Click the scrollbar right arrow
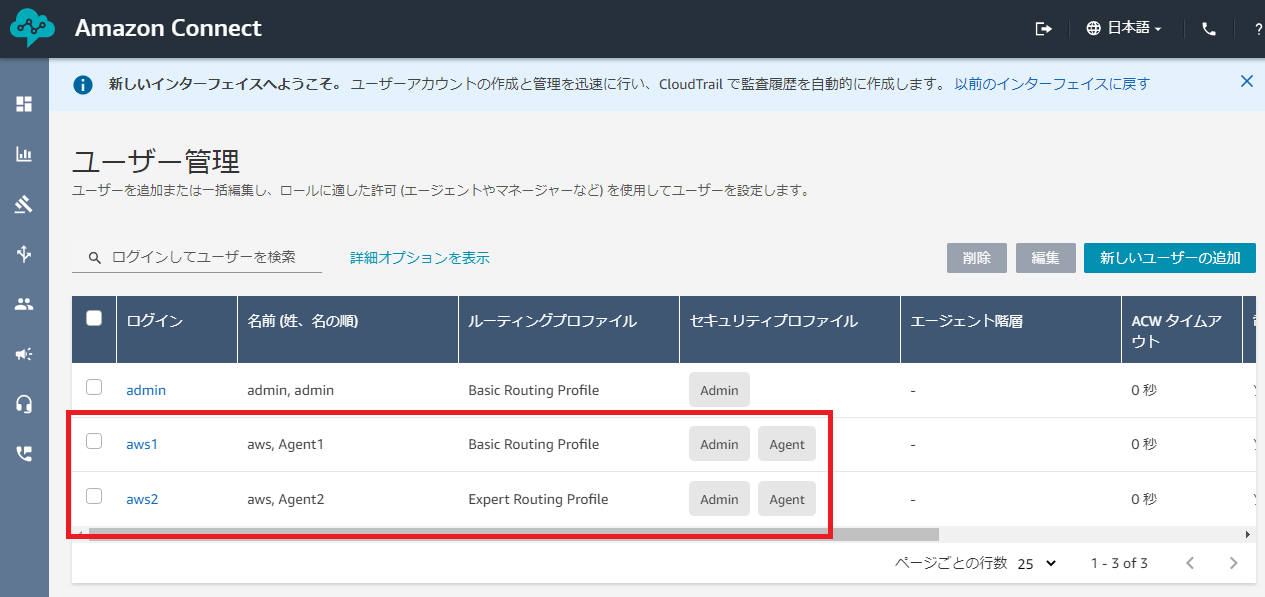Viewport: 1265px width, 597px height. pyautogui.click(x=1247, y=535)
